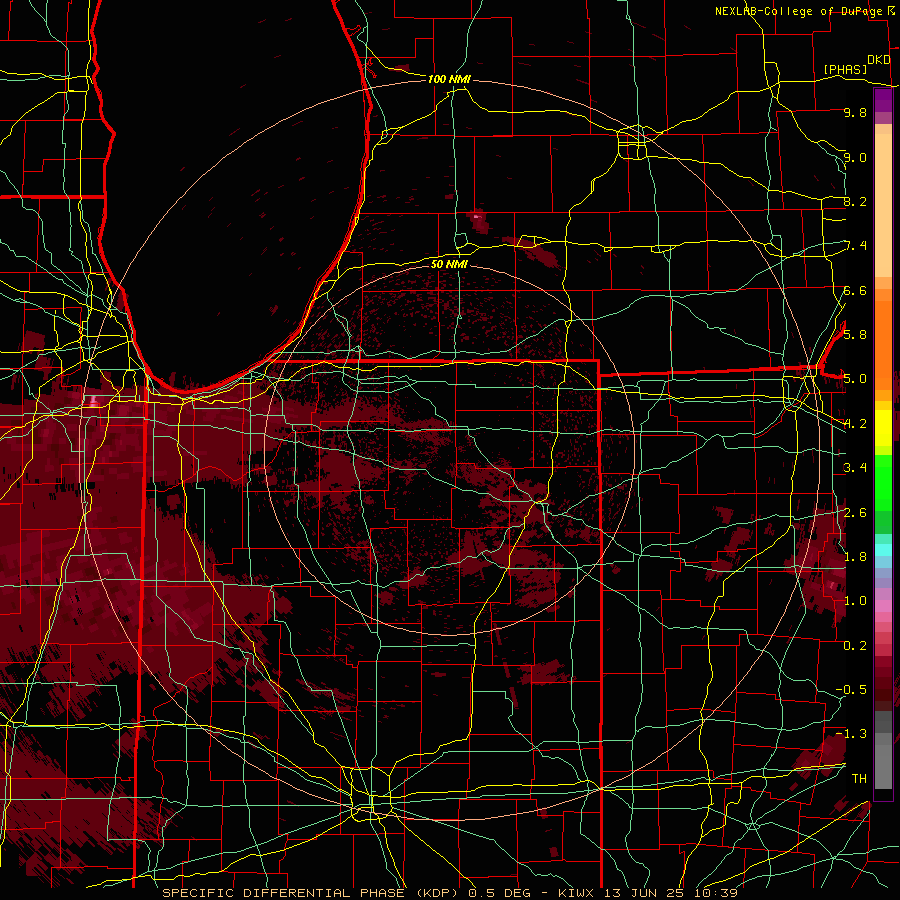
Task: Click the 100 NMI range ring label
Action: [449, 79]
